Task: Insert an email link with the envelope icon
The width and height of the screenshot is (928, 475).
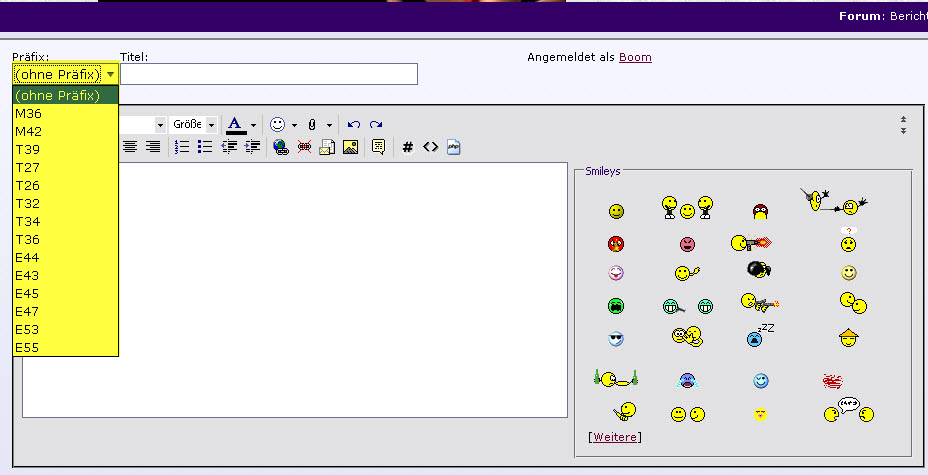Action: [327, 147]
